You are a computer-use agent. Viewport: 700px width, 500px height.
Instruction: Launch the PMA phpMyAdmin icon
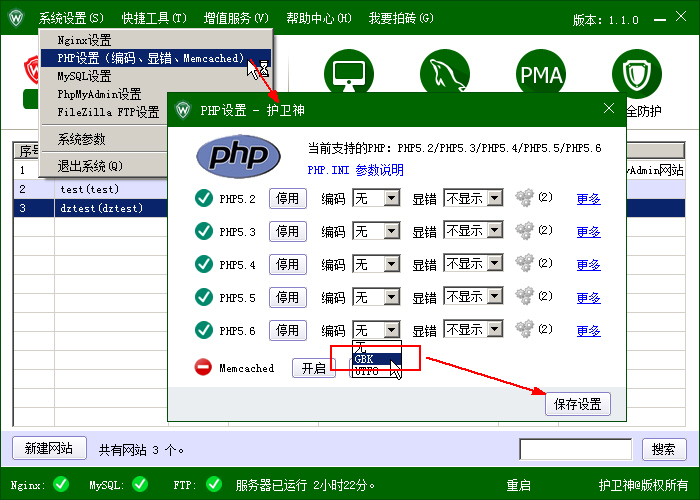coord(541,71)
